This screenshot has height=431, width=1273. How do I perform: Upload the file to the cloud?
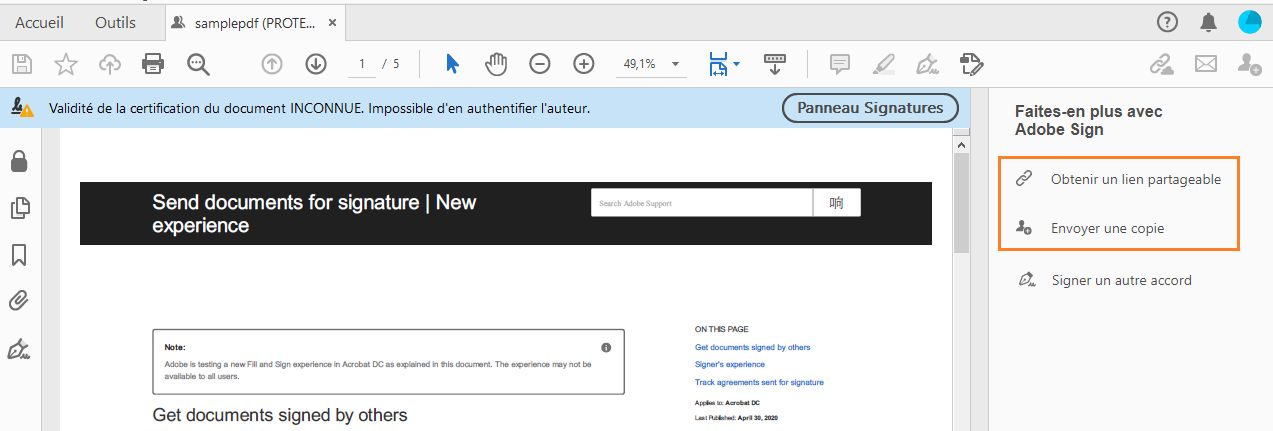click(109, 64)
